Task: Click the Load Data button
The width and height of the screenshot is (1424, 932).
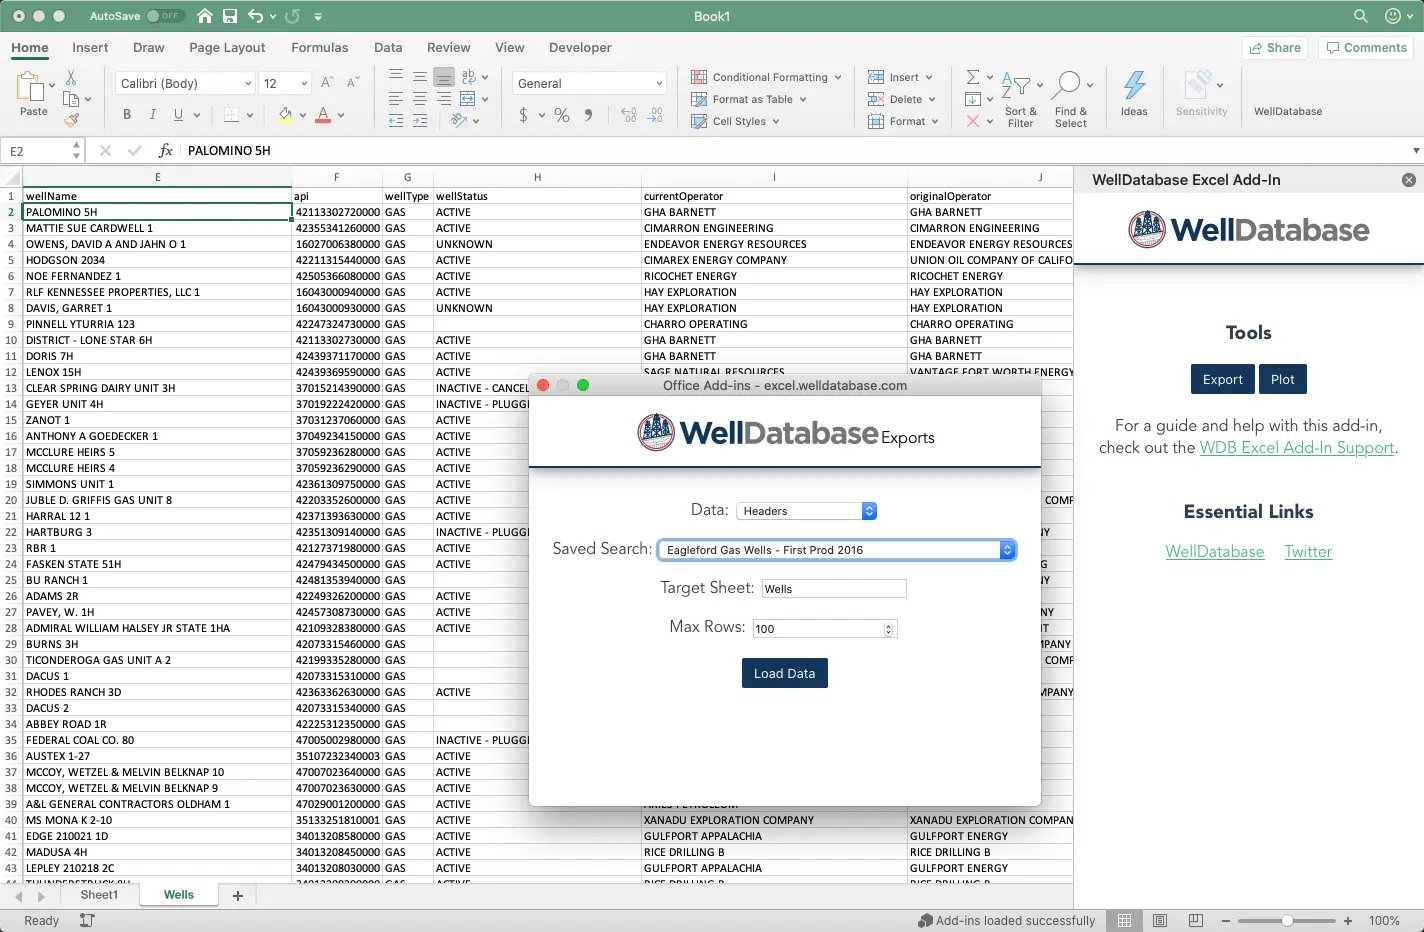Action: (x=784, y=673)
